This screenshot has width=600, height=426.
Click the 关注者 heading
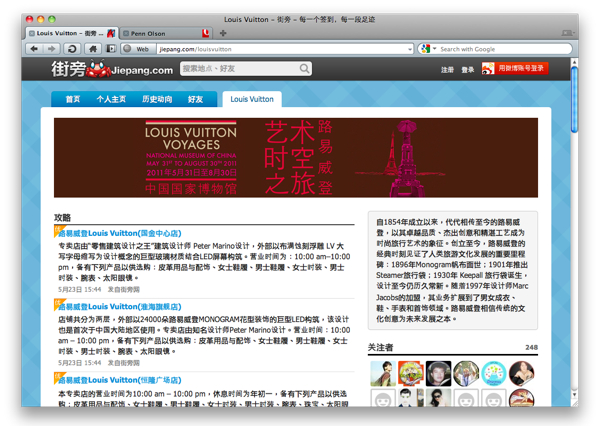click(380, 348)
